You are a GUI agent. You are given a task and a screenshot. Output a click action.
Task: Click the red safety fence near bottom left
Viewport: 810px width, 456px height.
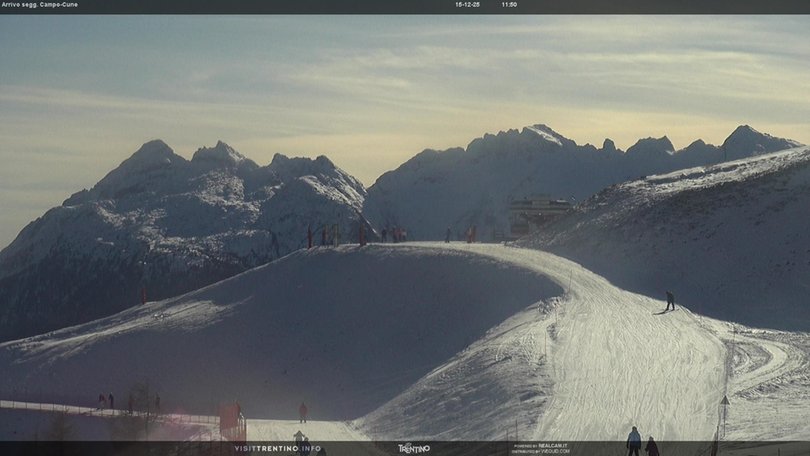(x=231, y=418)
